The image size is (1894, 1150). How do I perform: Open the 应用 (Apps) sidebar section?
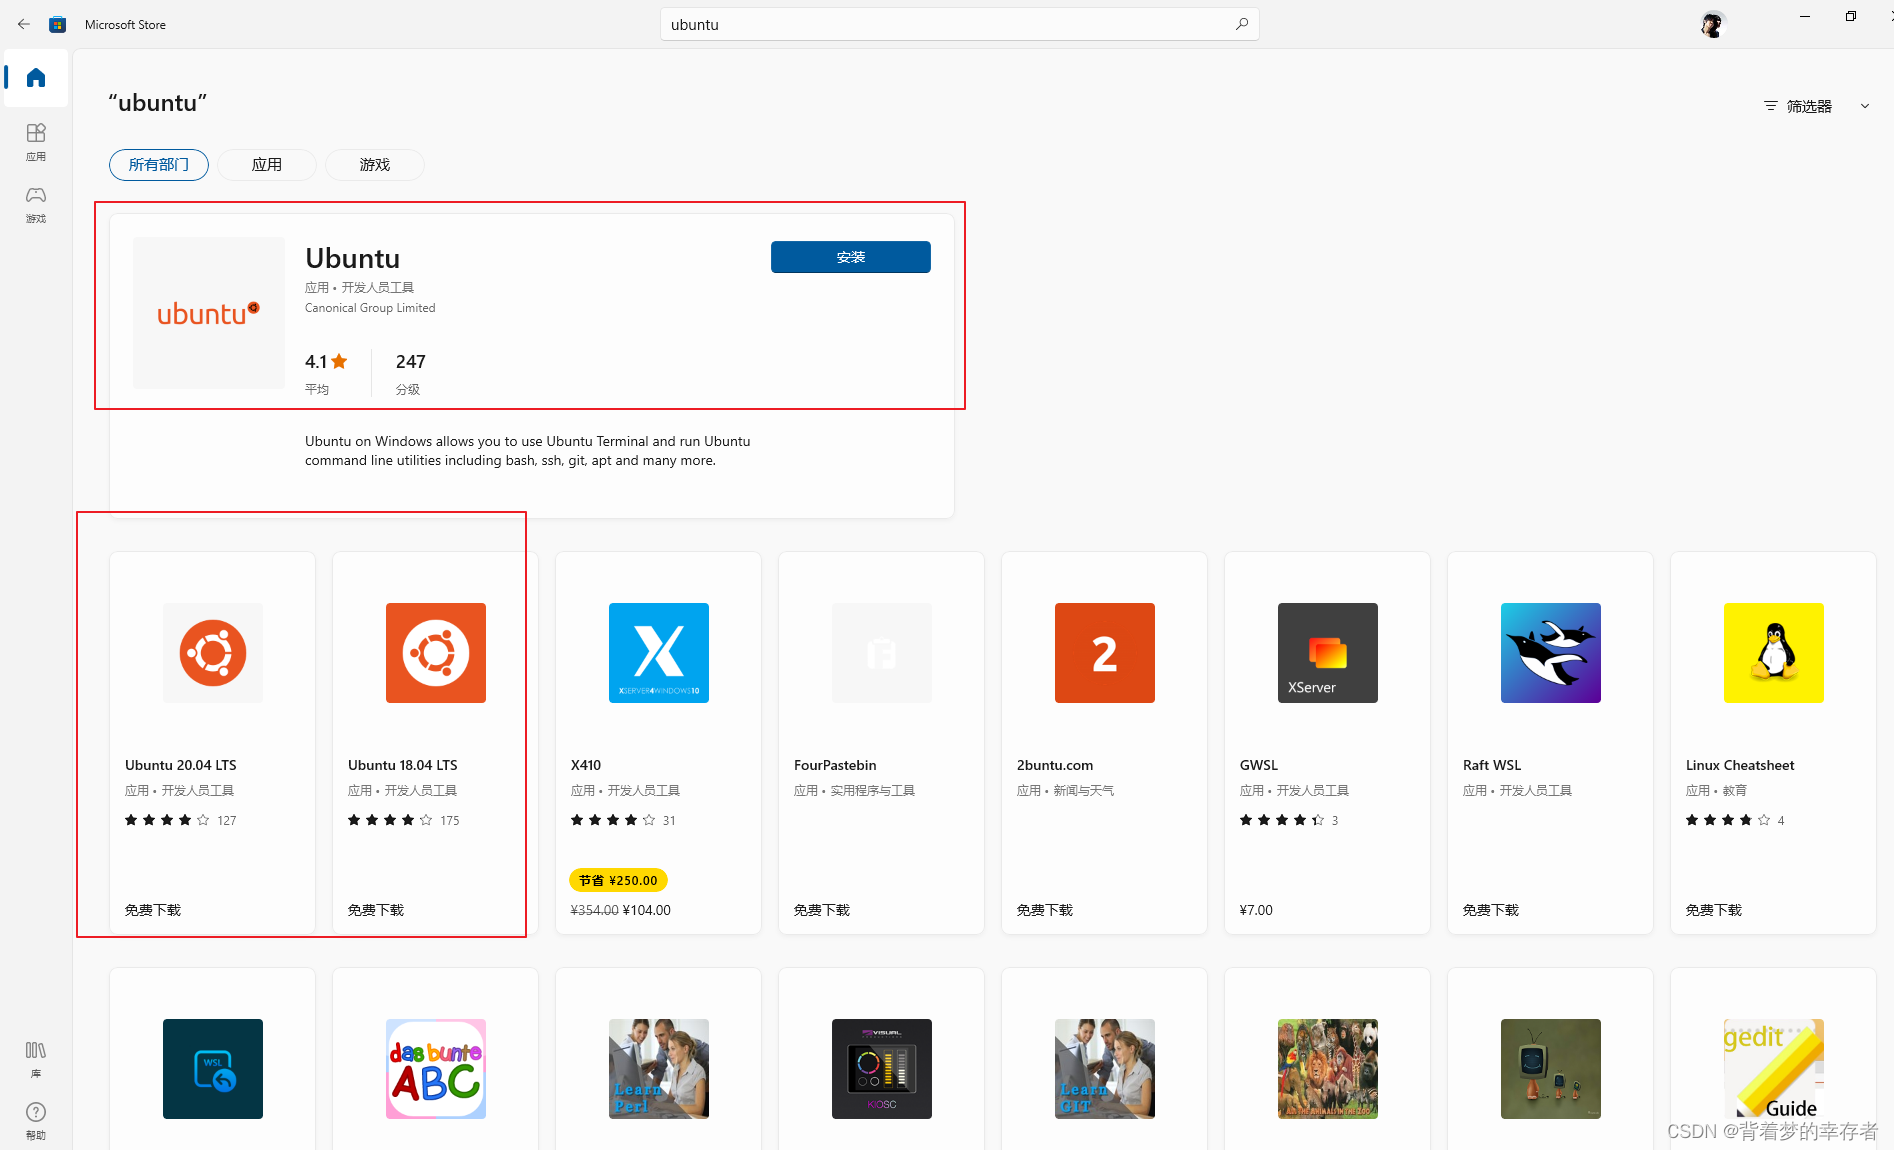(x=36, y=142)
